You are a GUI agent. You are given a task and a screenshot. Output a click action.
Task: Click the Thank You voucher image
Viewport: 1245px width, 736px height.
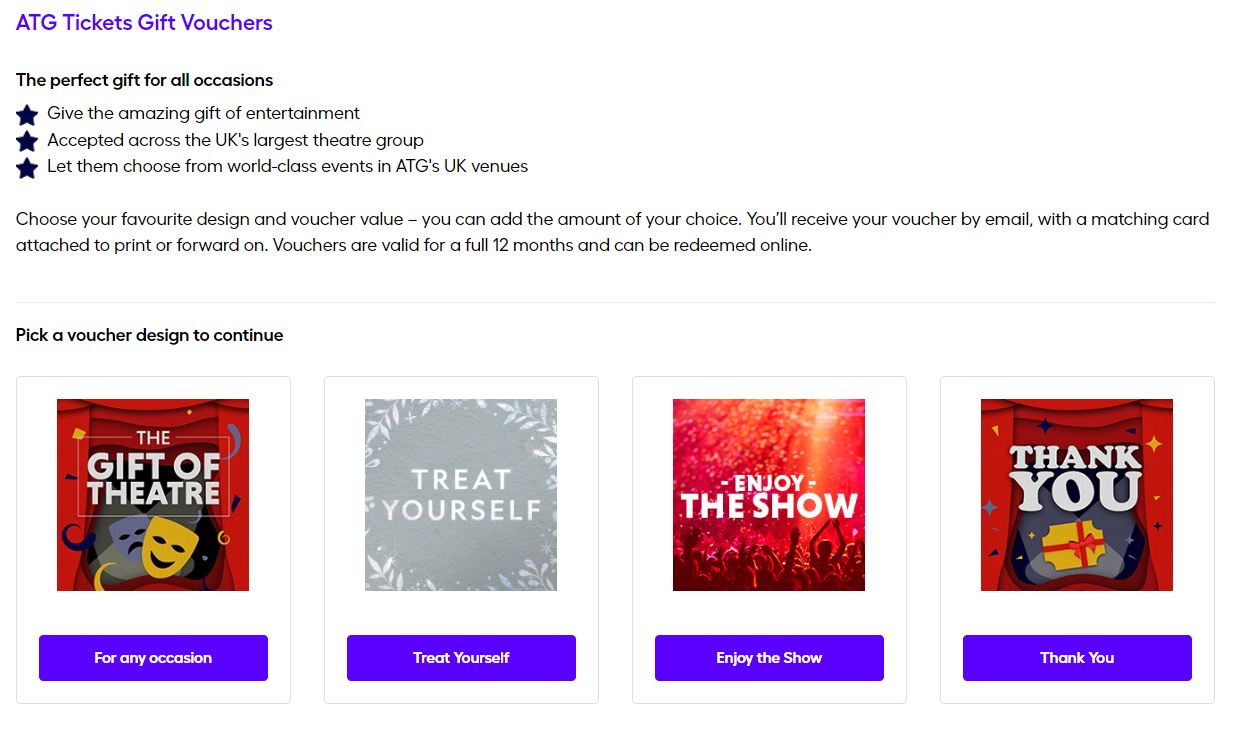pos(1076,494)
